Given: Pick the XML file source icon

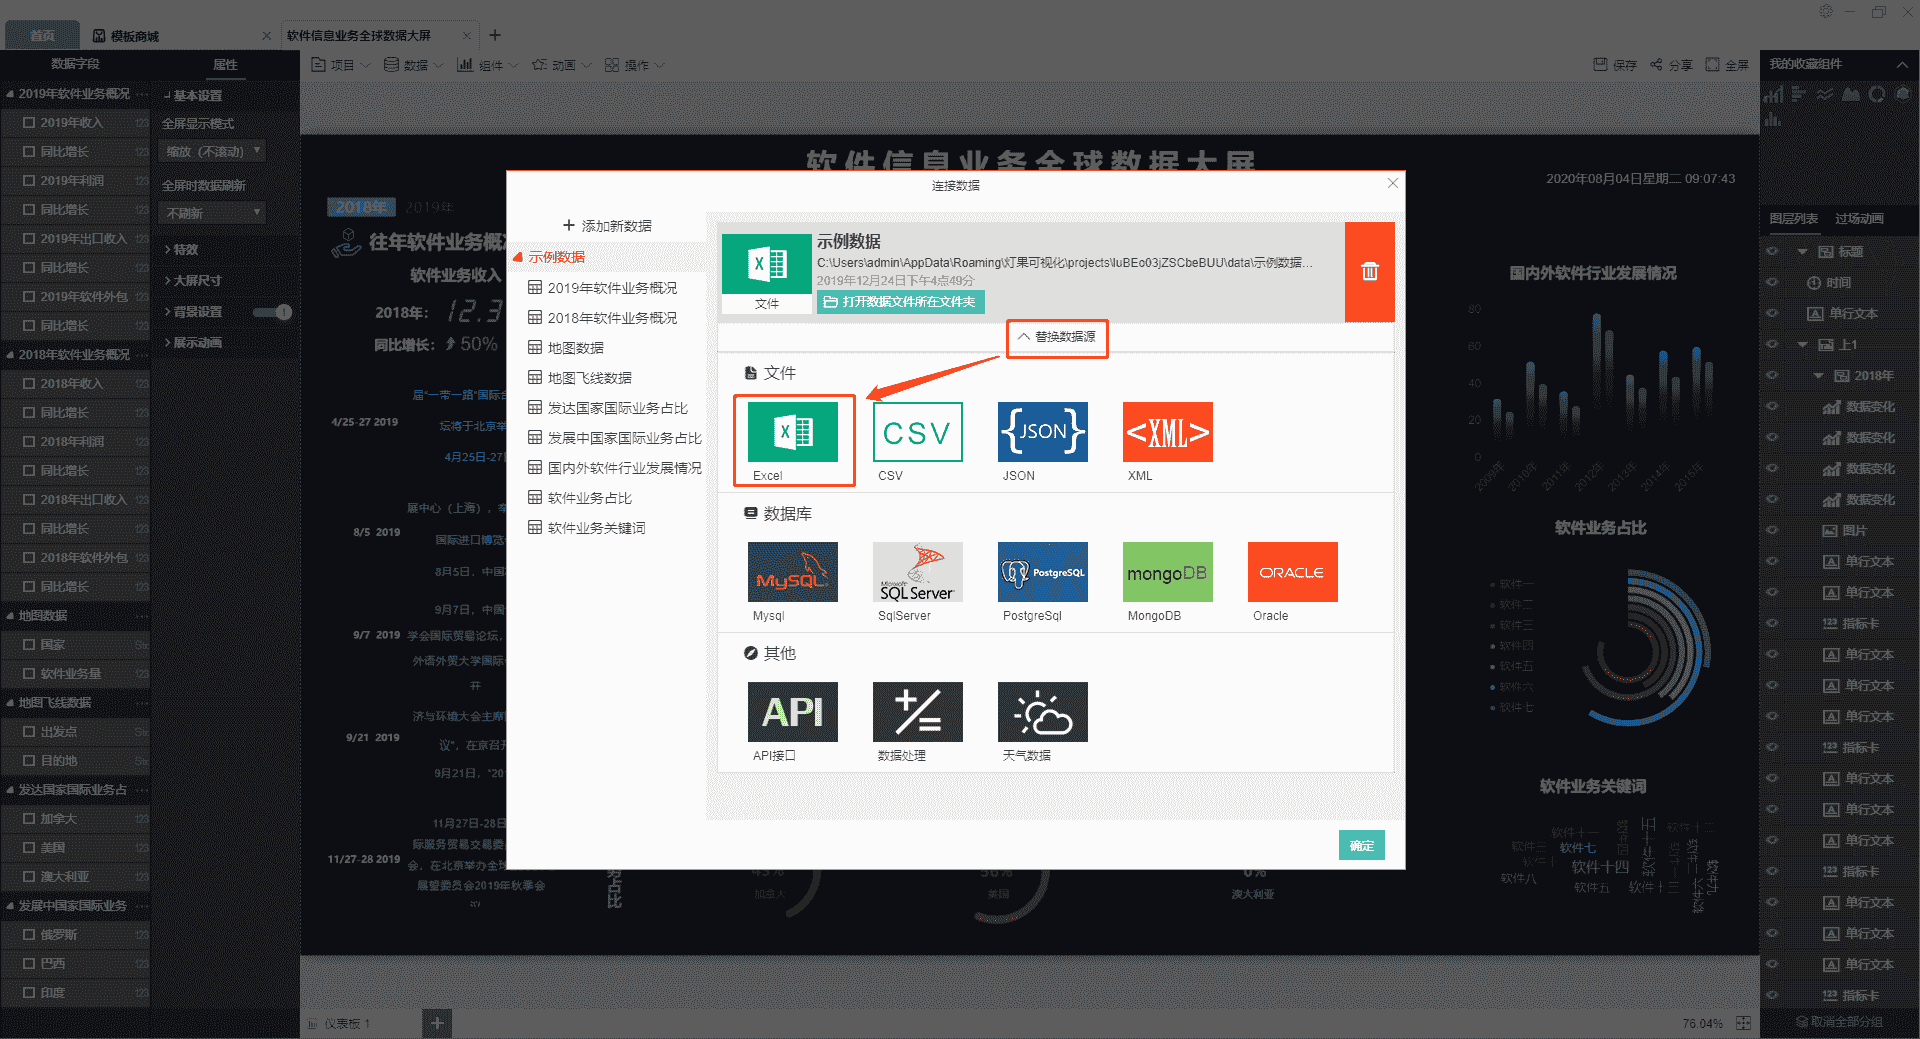Looking at the screenshot, I should (1168, 432).
